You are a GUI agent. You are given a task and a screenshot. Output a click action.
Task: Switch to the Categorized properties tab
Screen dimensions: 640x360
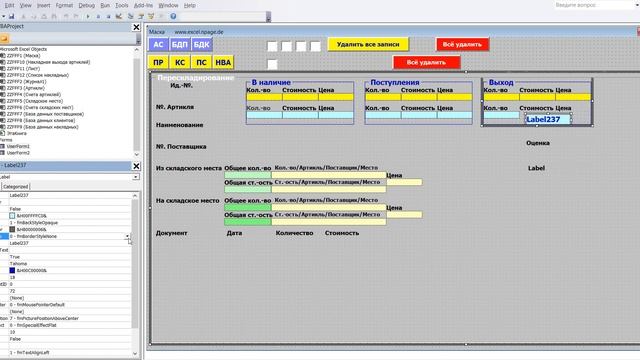tap(16, 187)
